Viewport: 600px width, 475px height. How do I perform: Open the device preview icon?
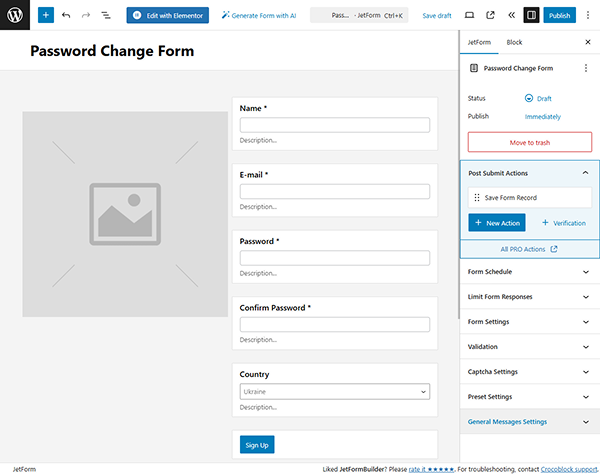tap(470, 15)
